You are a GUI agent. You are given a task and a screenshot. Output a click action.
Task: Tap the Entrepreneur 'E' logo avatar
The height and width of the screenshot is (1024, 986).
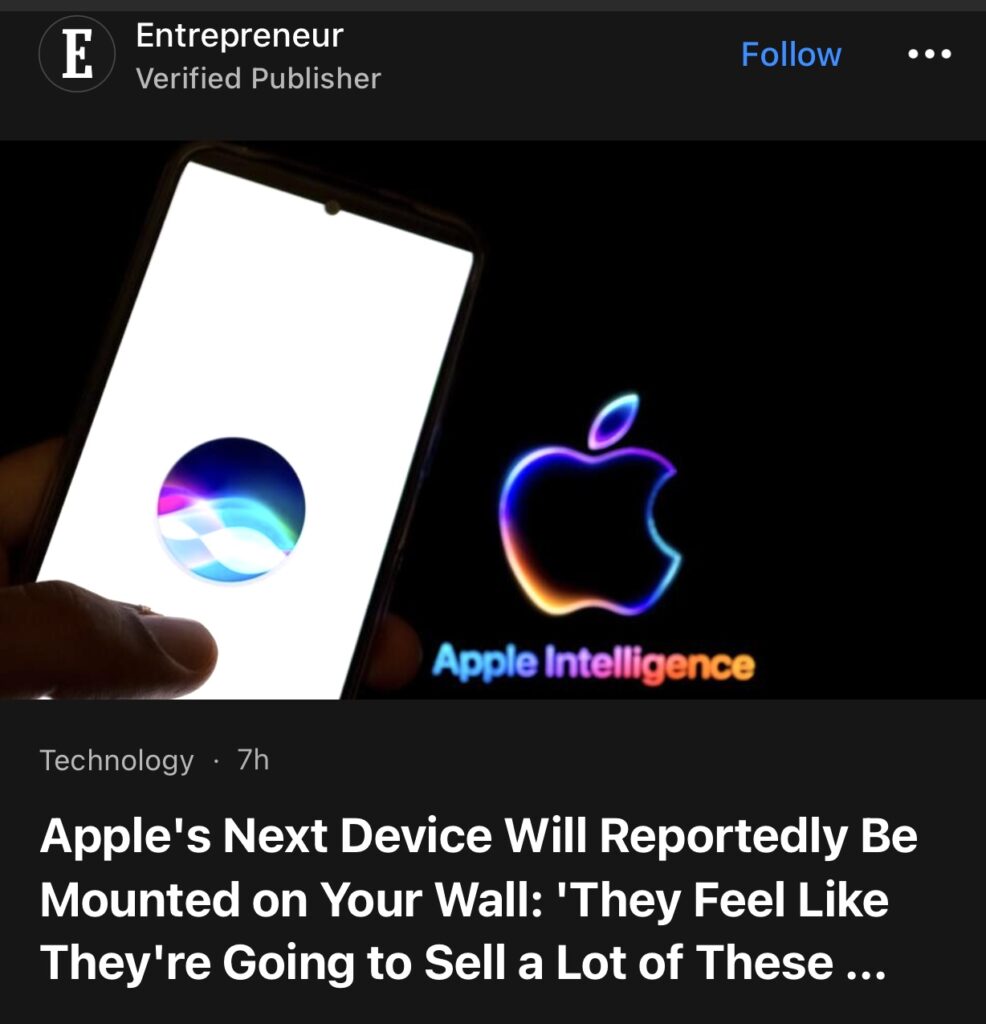point(77,54)
